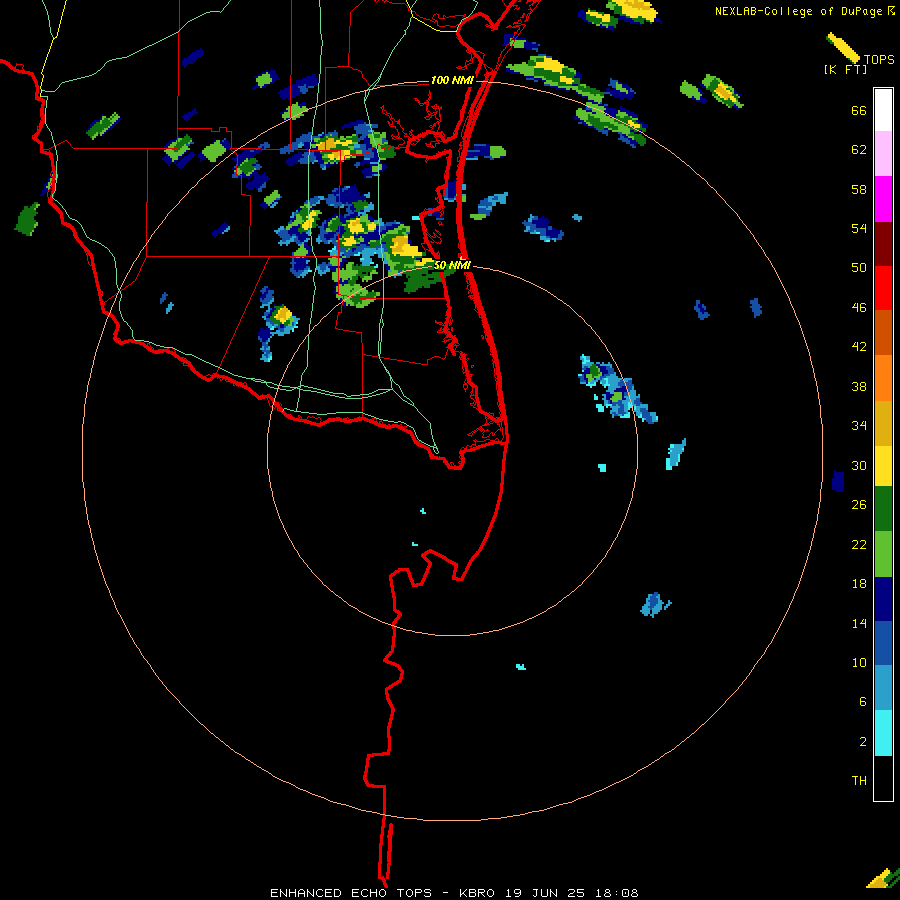Select the light blue 6 kft swatch
The height and width of the screenshot is (900, 900).
tap(883, 688)
